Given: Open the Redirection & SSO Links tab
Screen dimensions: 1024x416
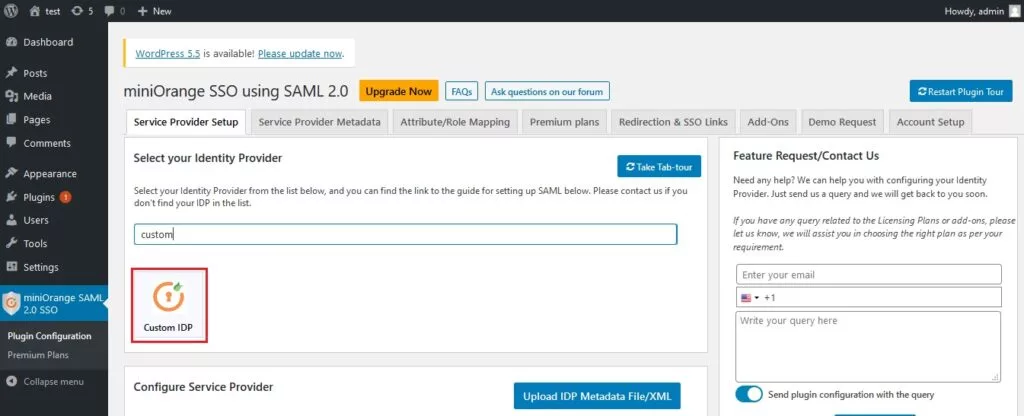Looking at the screenshot, I should 673,122.
